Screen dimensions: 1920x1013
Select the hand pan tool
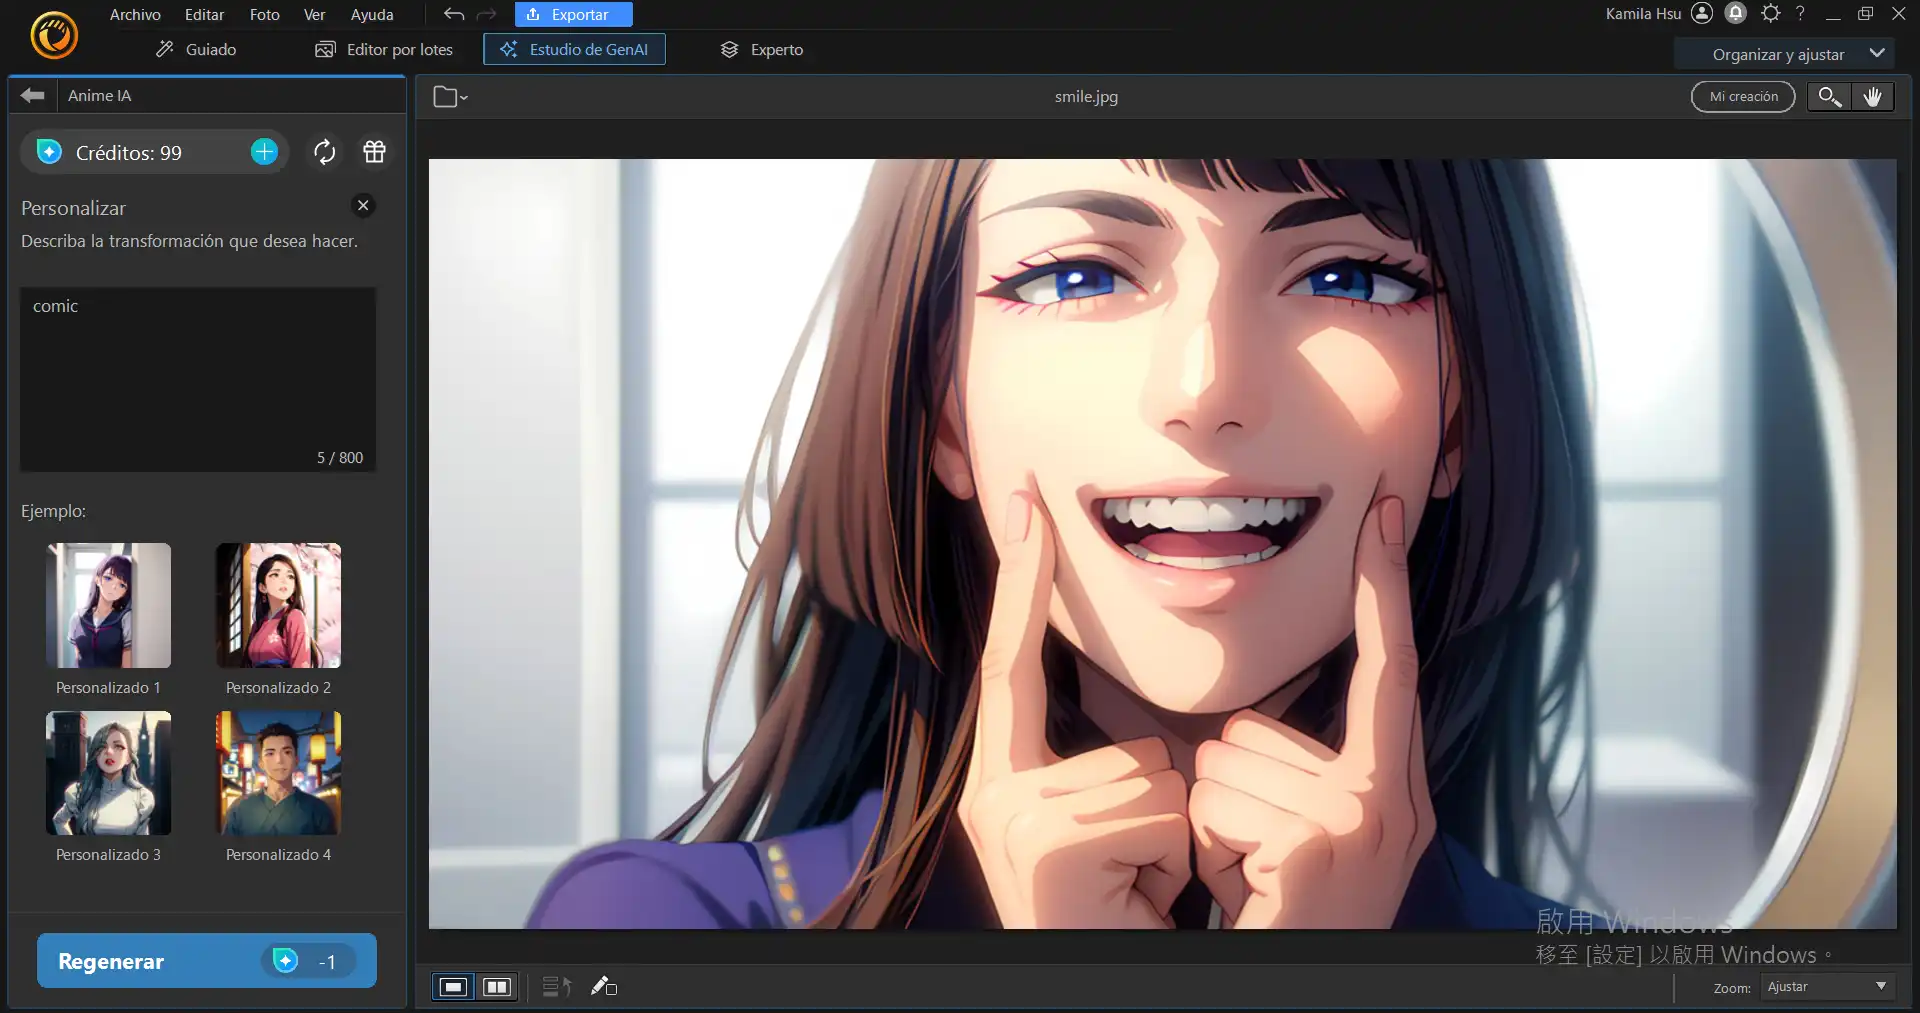tap(1872, 97)
